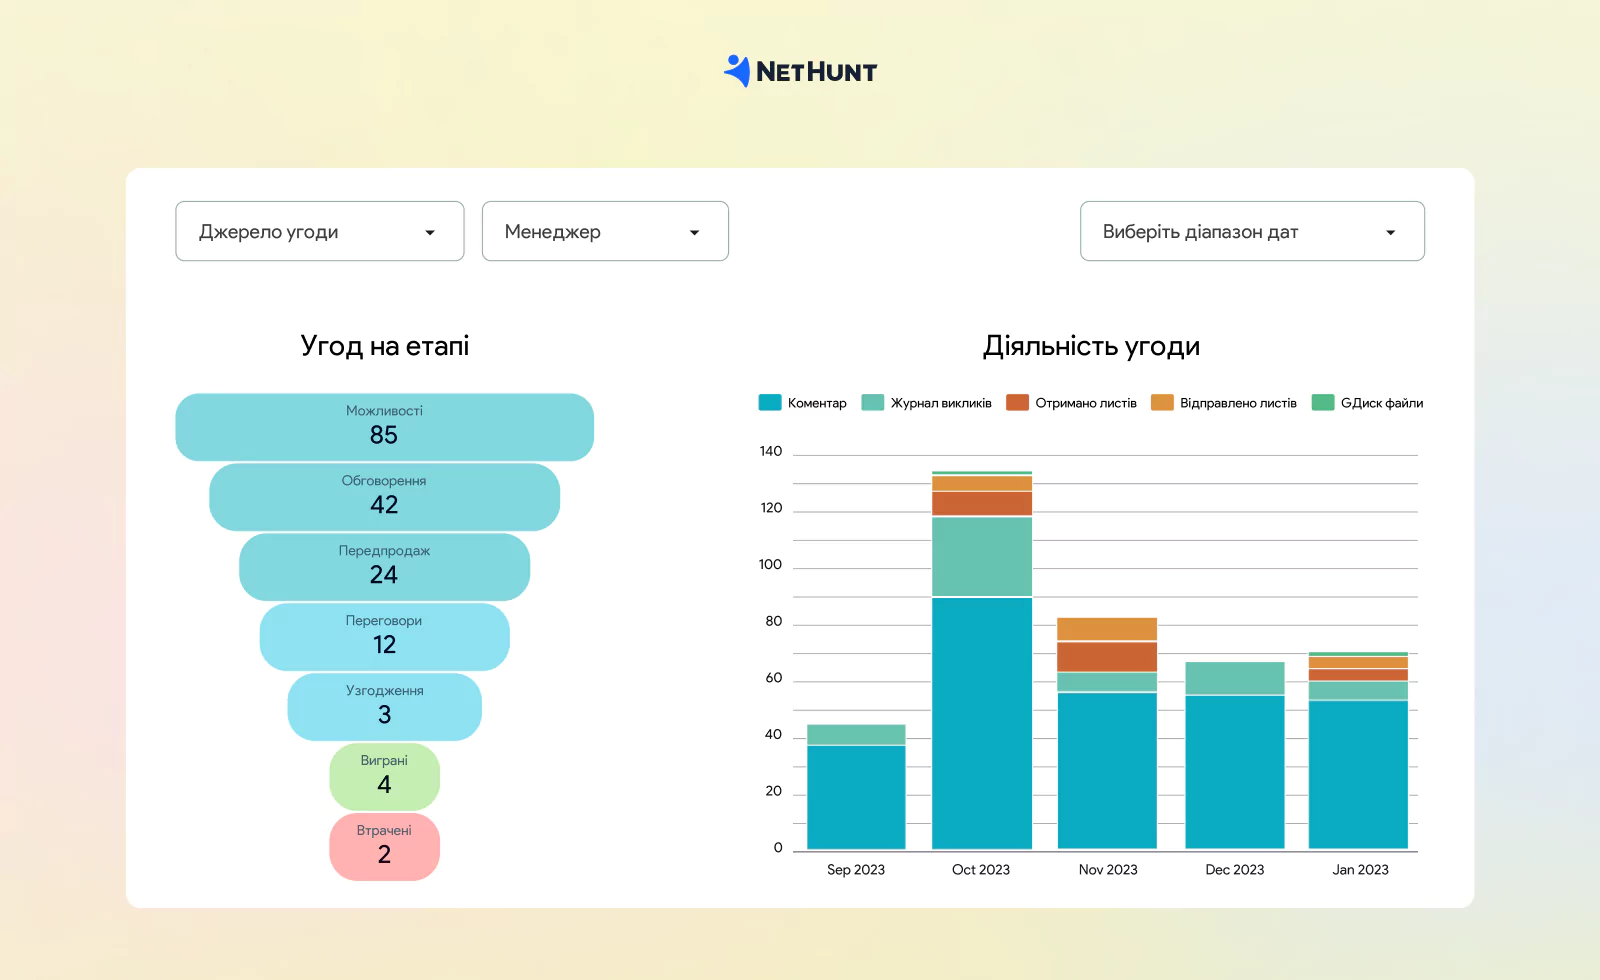1600x980 pixels.
Task: Click the teal Журнал викликів segment in Oct 2023
Action: tap(982, 557)
